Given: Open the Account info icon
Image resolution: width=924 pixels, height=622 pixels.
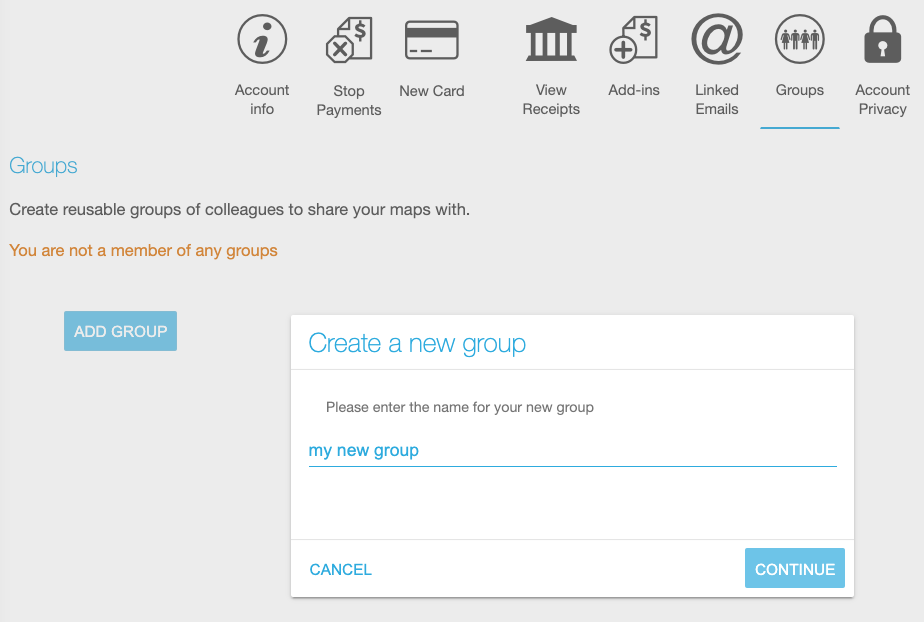Looking at the screenshot, I should coord(262,39).
